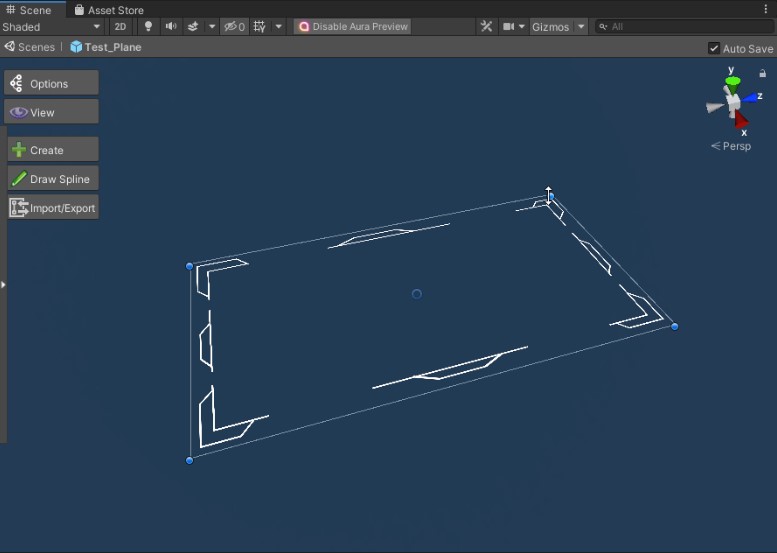This screenshot has height=553, width=777.
Task: Click the blue Z axis cone
Action: [x=750, y=98]
